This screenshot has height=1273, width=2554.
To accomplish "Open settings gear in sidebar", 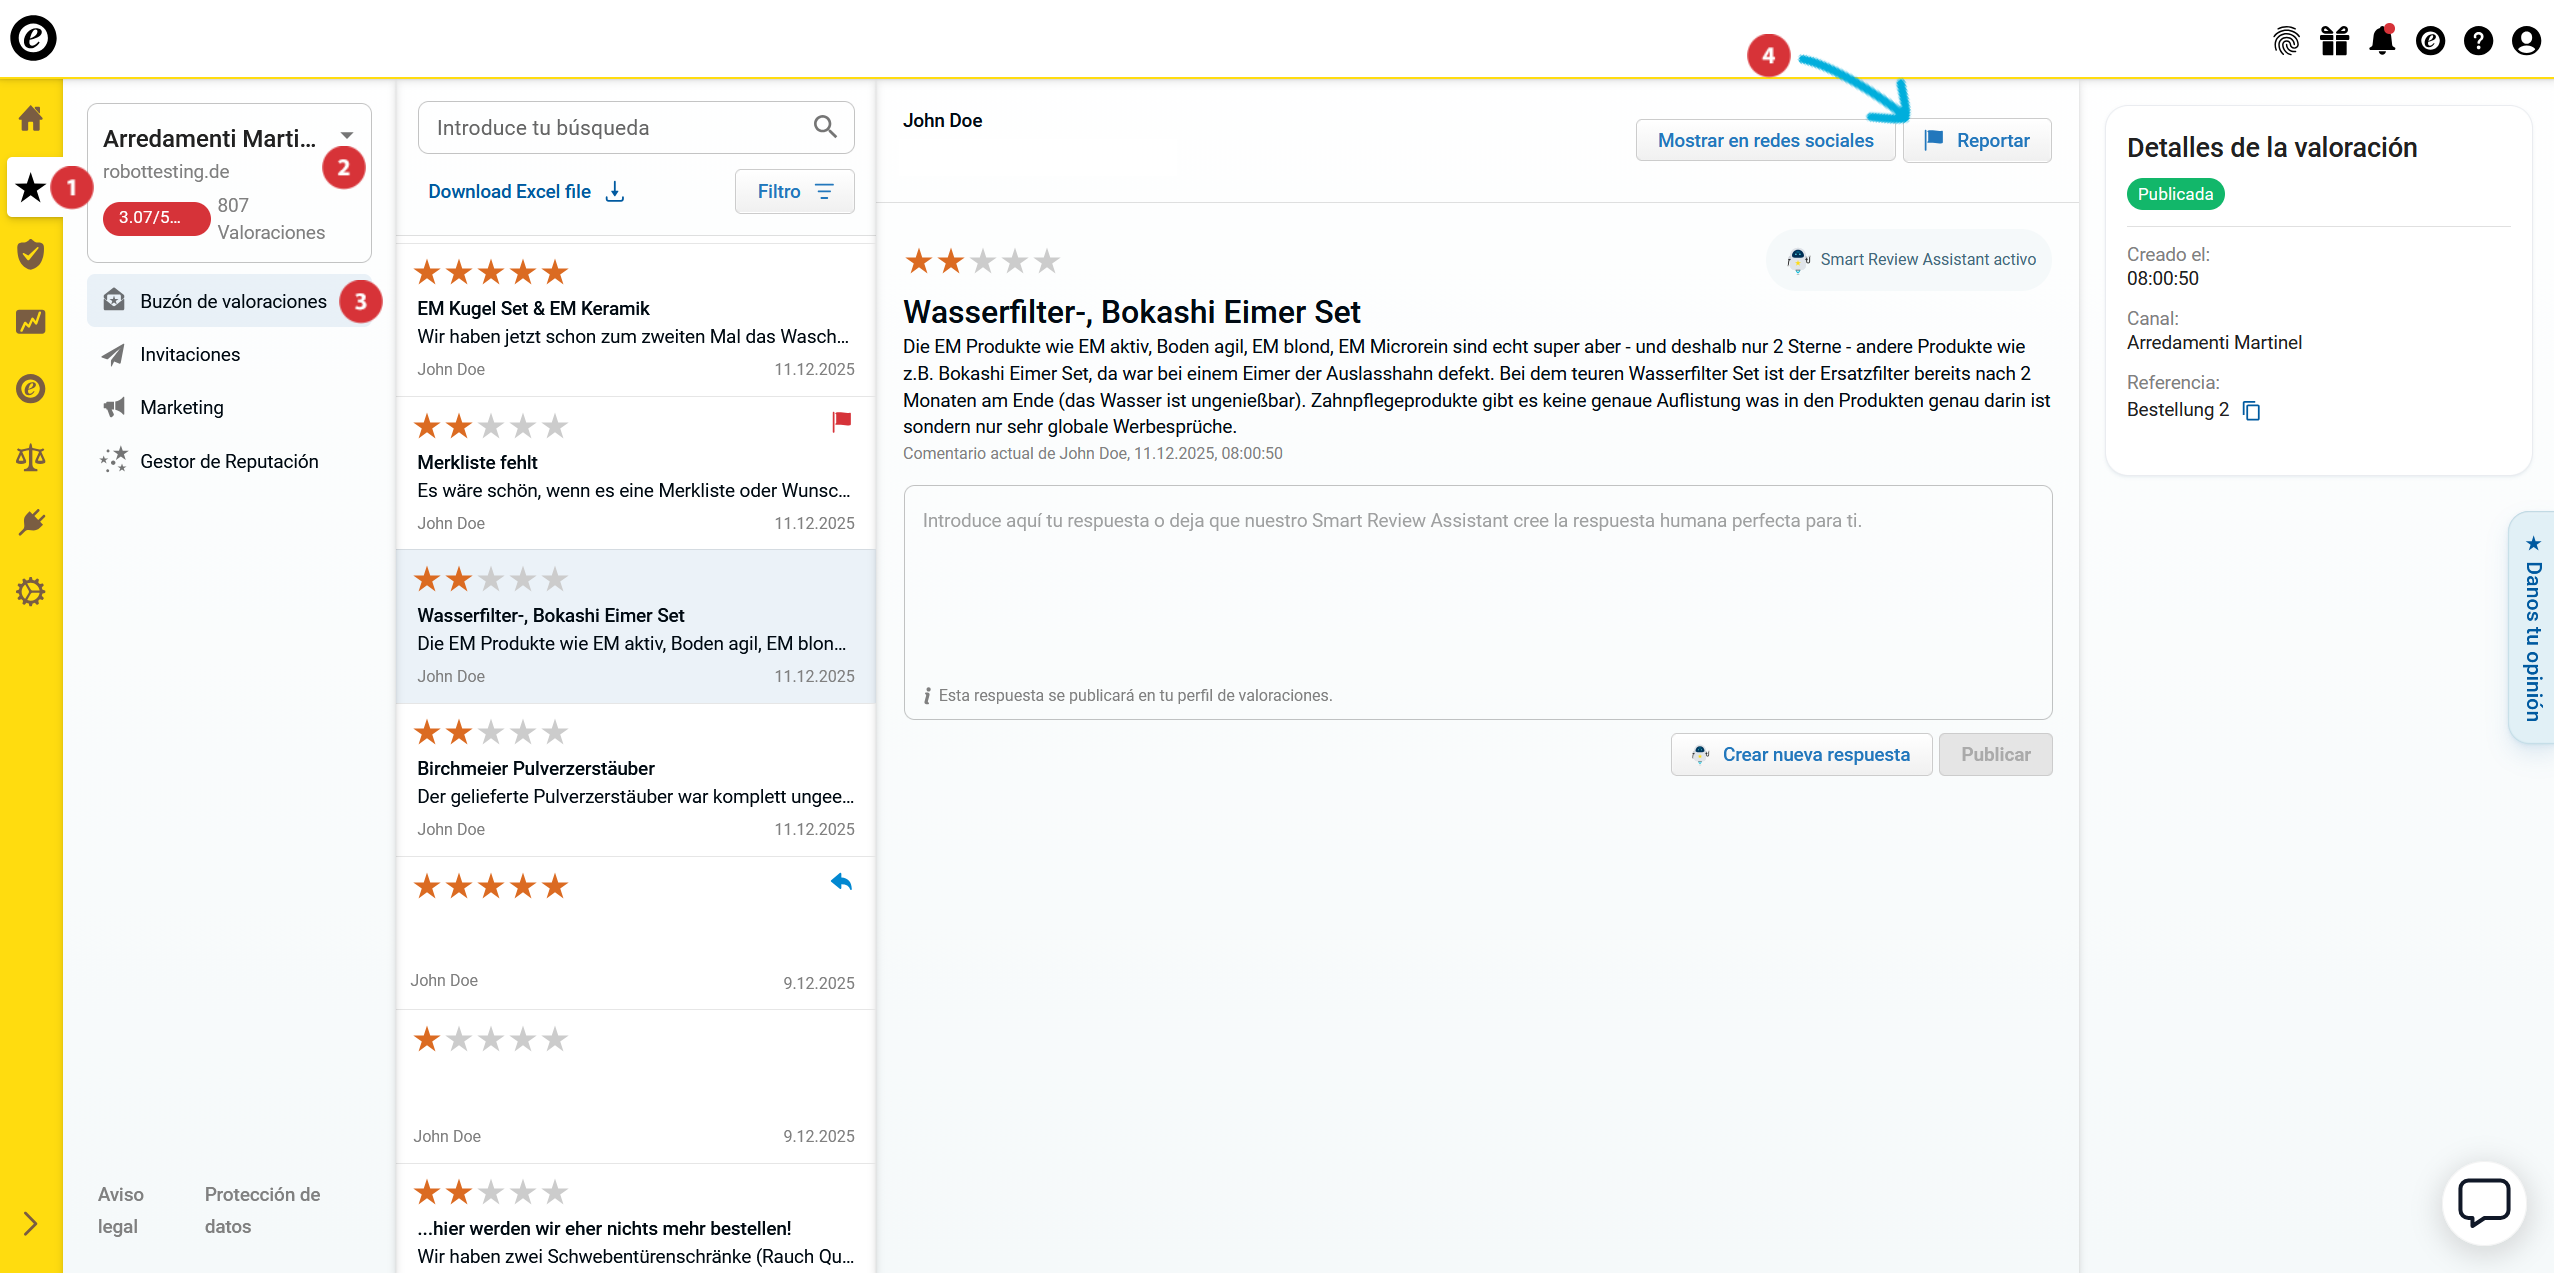I will (x=31, y=592).
